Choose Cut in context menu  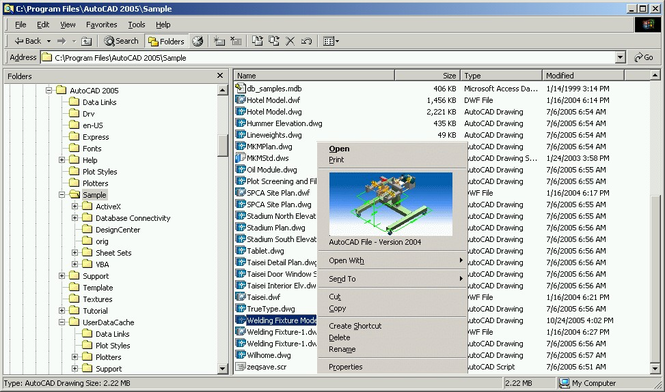pos(392,297)
